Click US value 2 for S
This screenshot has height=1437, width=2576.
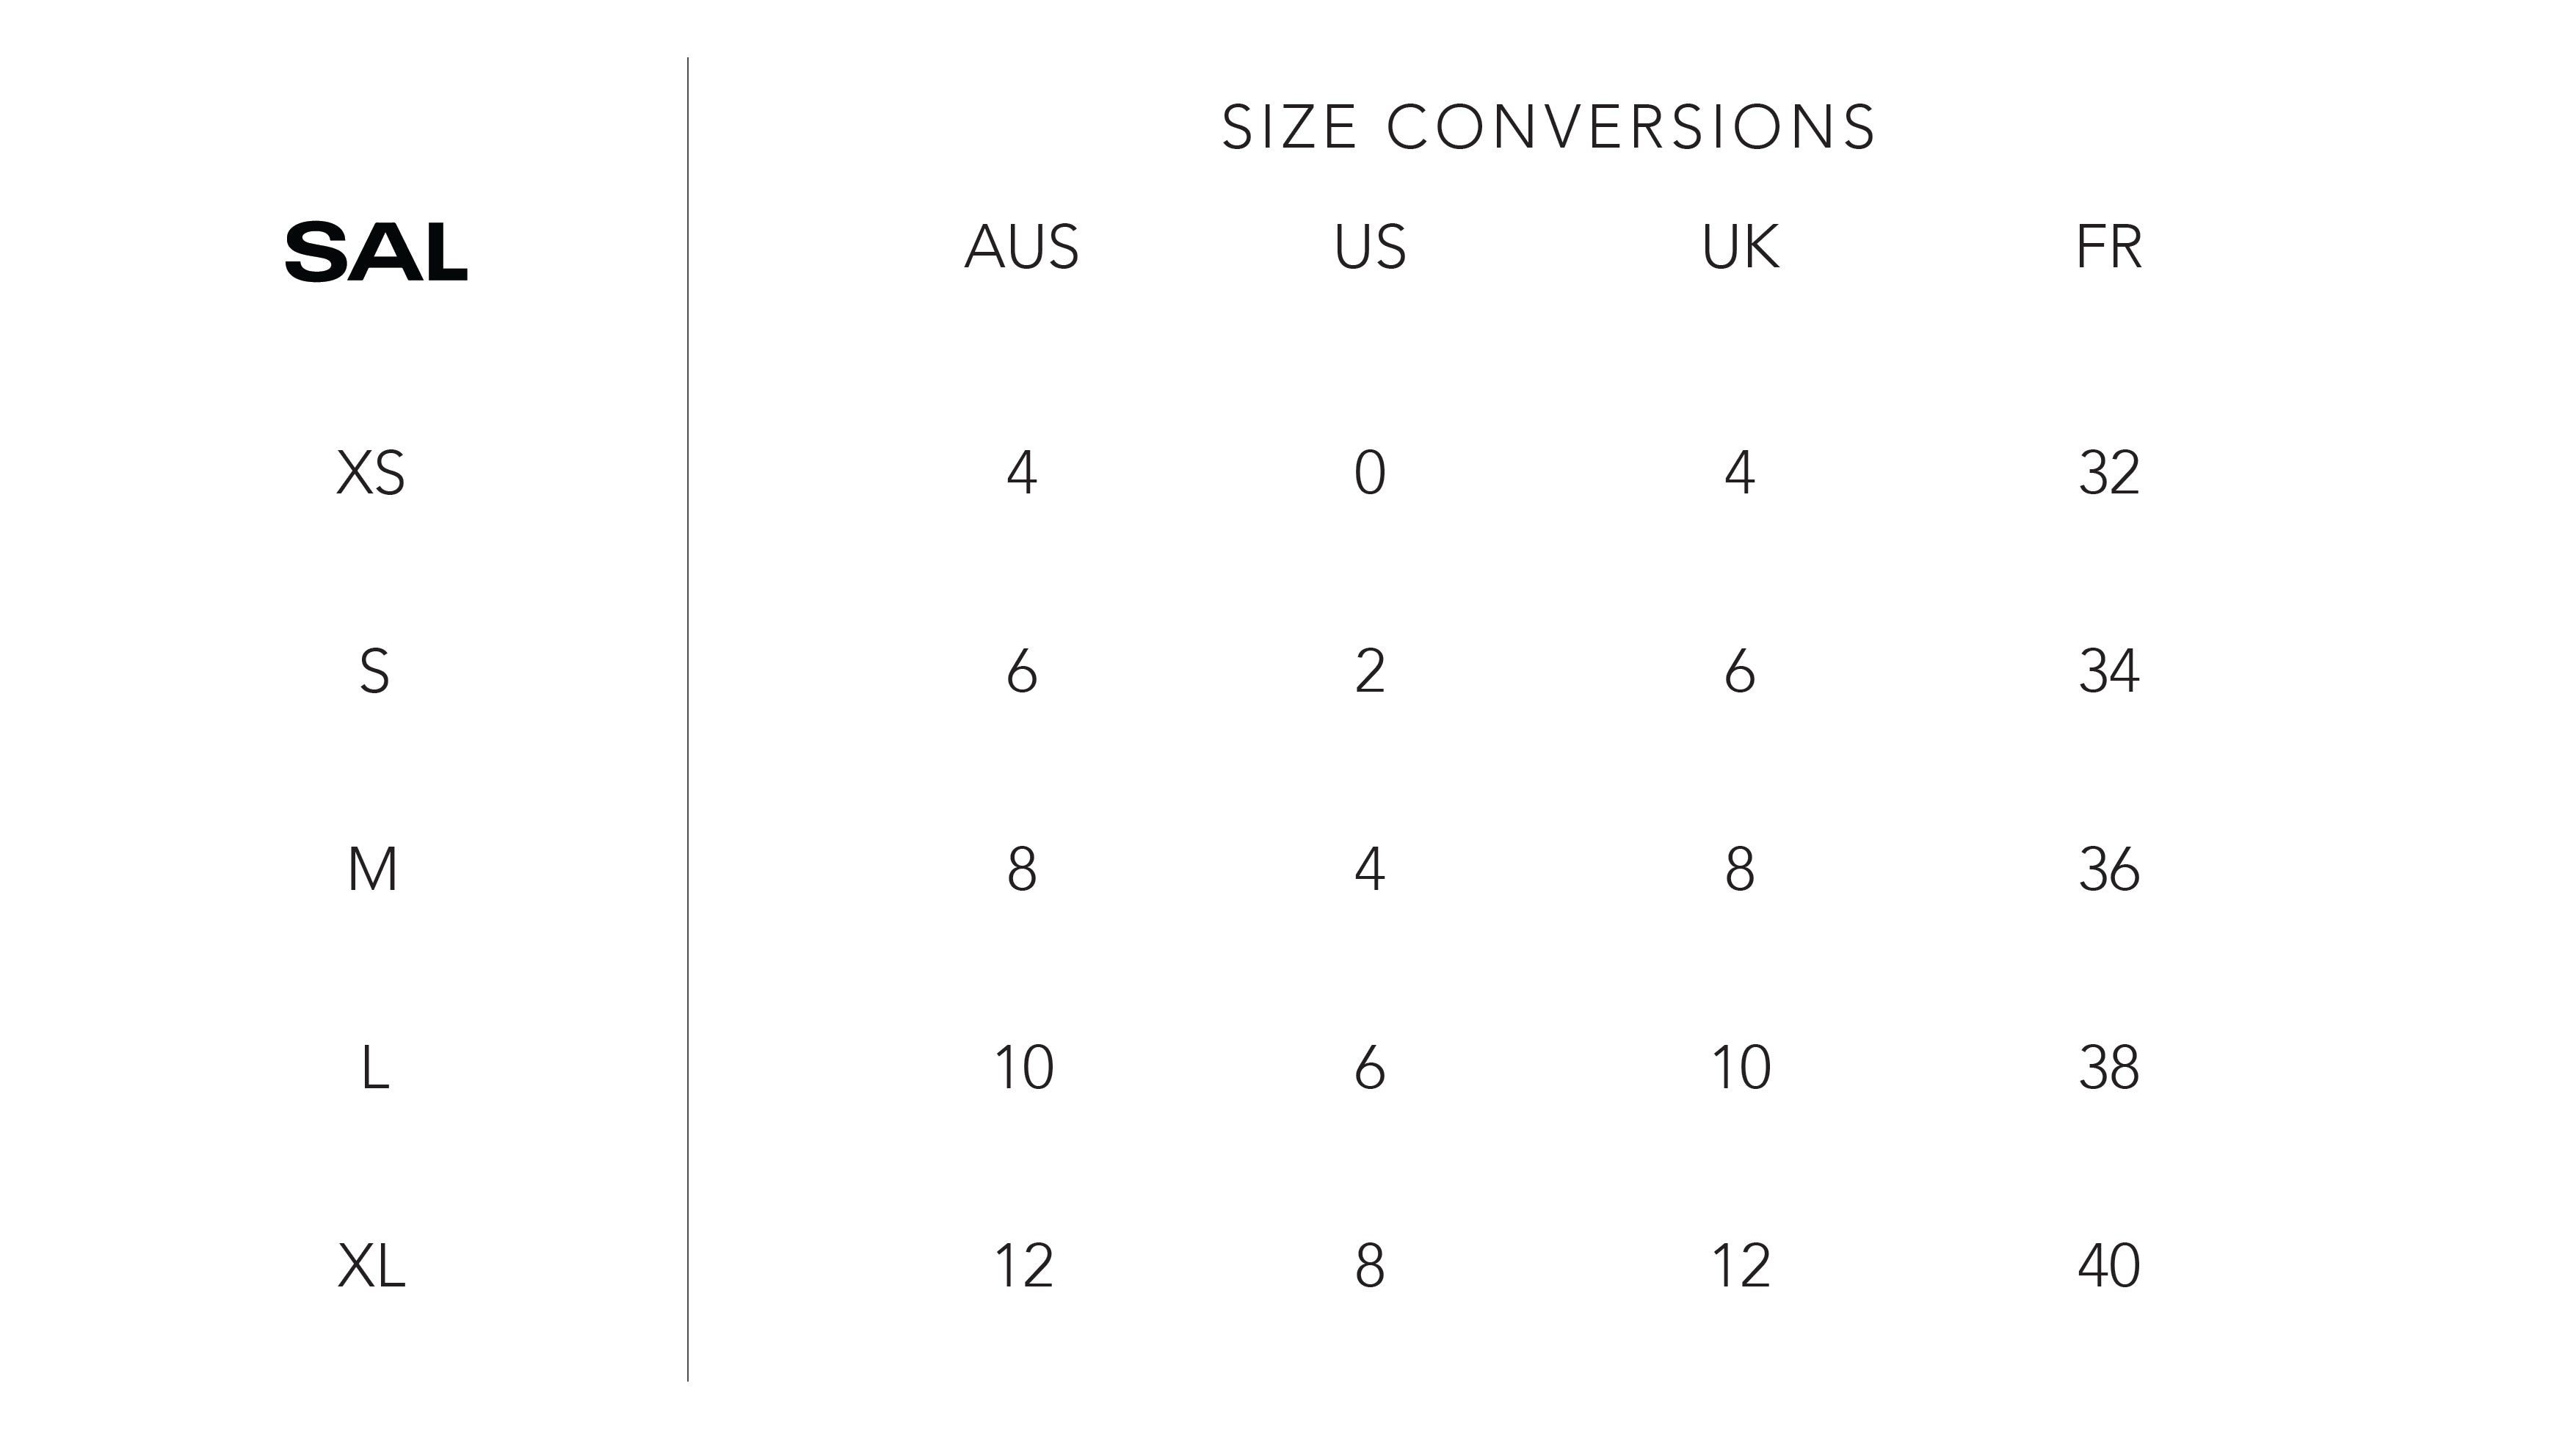pyautogui.click(x=1370, y=671)
